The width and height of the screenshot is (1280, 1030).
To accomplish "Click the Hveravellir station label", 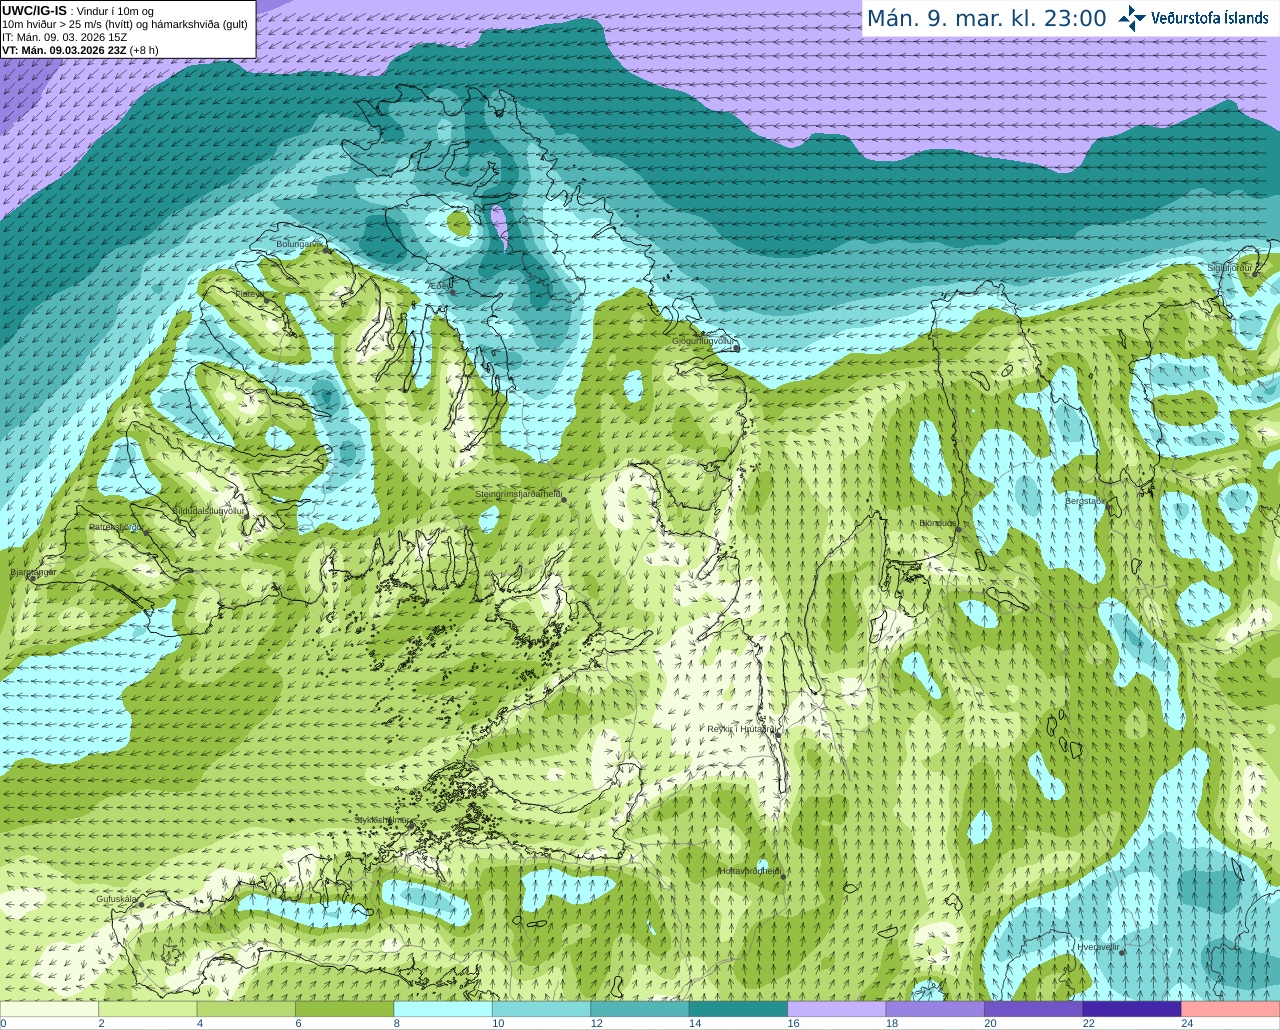I will coord(1097,946).
